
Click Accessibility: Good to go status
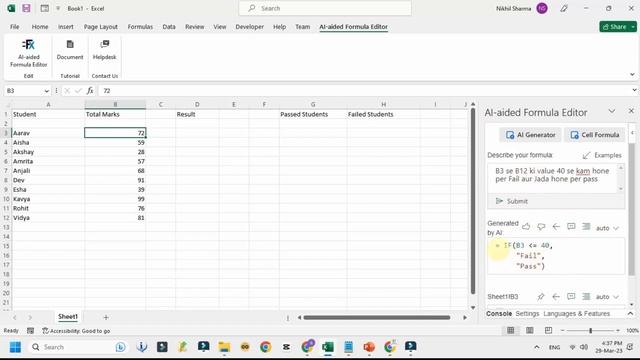(76, 331)
